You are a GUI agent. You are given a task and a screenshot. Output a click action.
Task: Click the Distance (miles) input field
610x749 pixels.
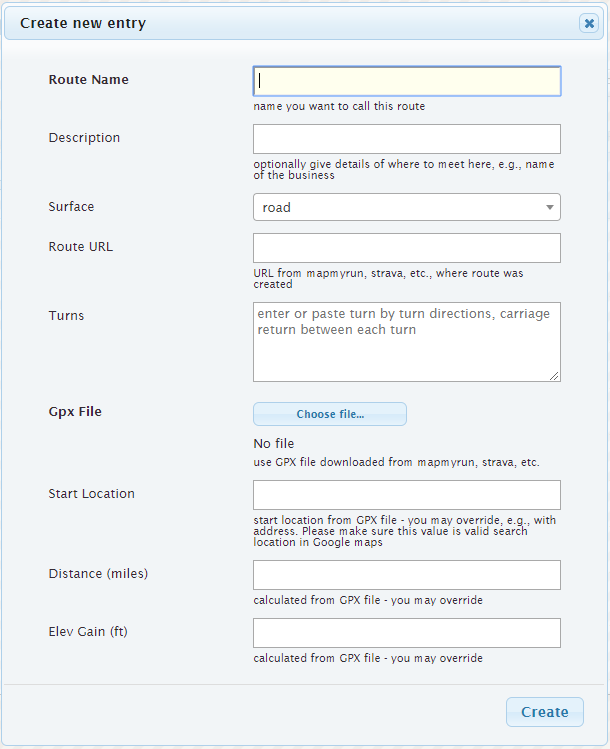[x=407, y=575]
